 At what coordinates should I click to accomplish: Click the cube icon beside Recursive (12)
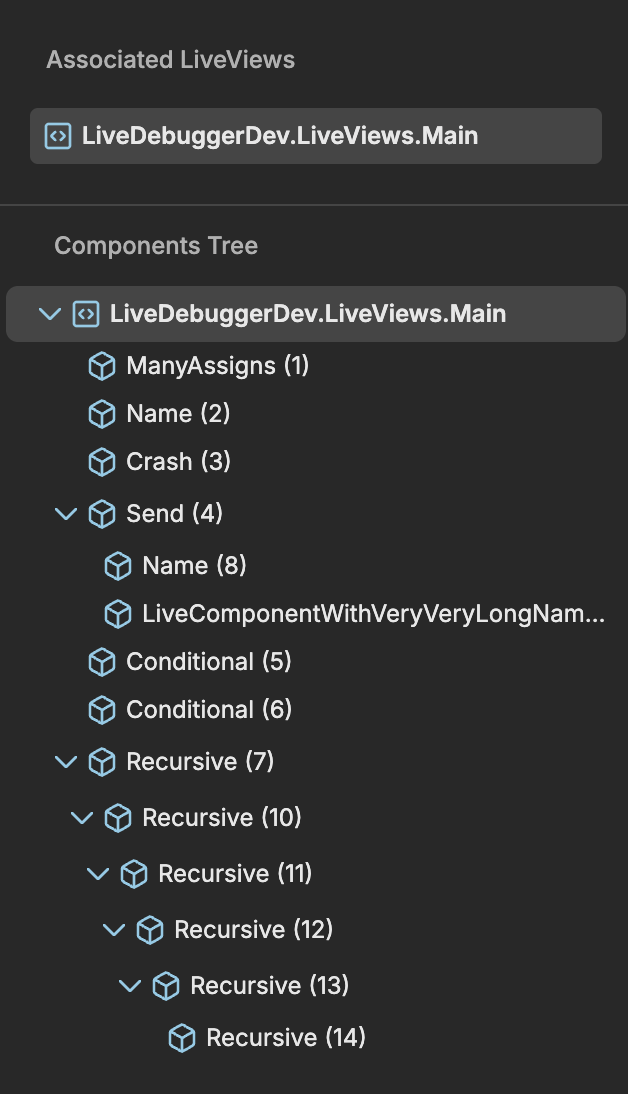coord(150,930)
